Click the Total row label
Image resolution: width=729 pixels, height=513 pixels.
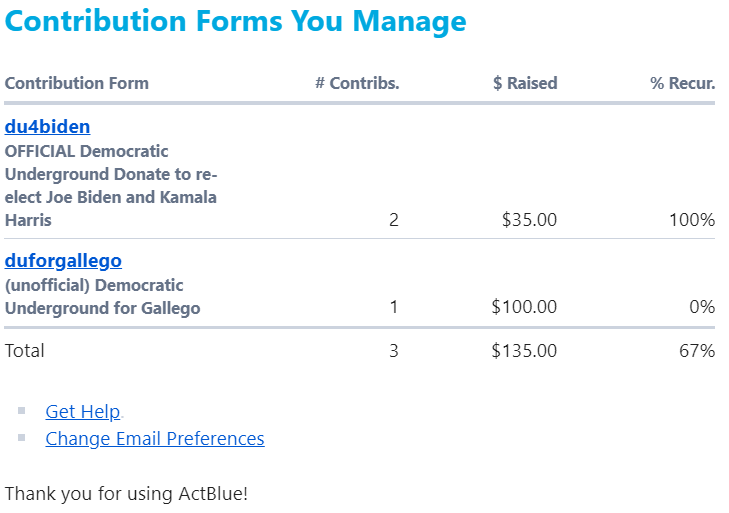point(25,350)
